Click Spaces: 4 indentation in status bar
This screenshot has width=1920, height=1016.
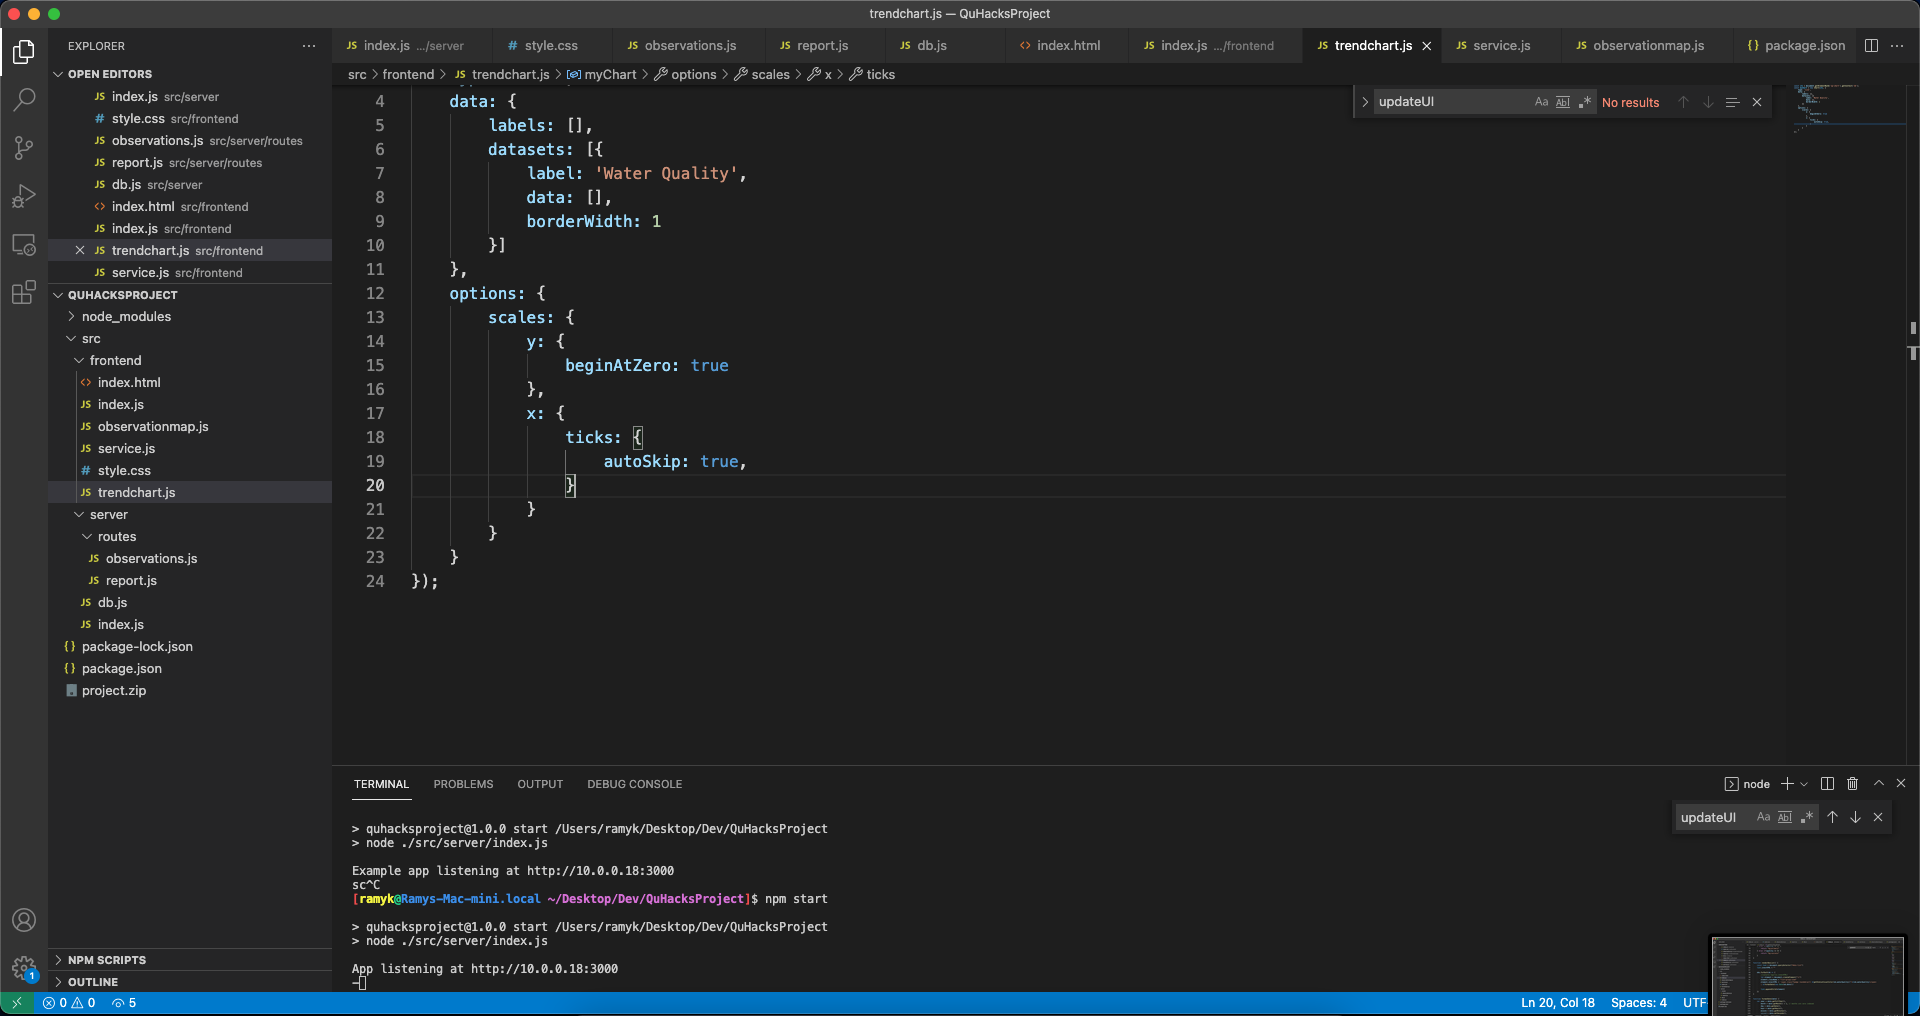click(x=1638, y=1003)
